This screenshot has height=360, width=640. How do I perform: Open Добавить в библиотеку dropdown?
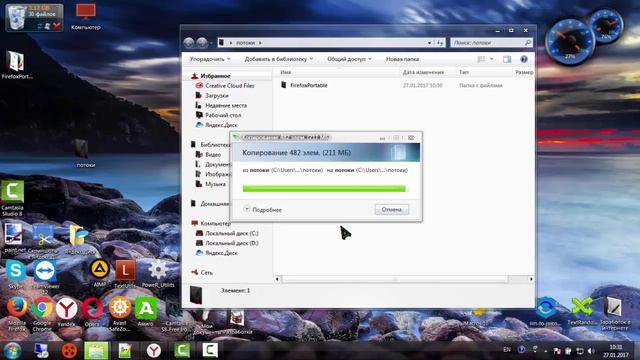(279, 59)
